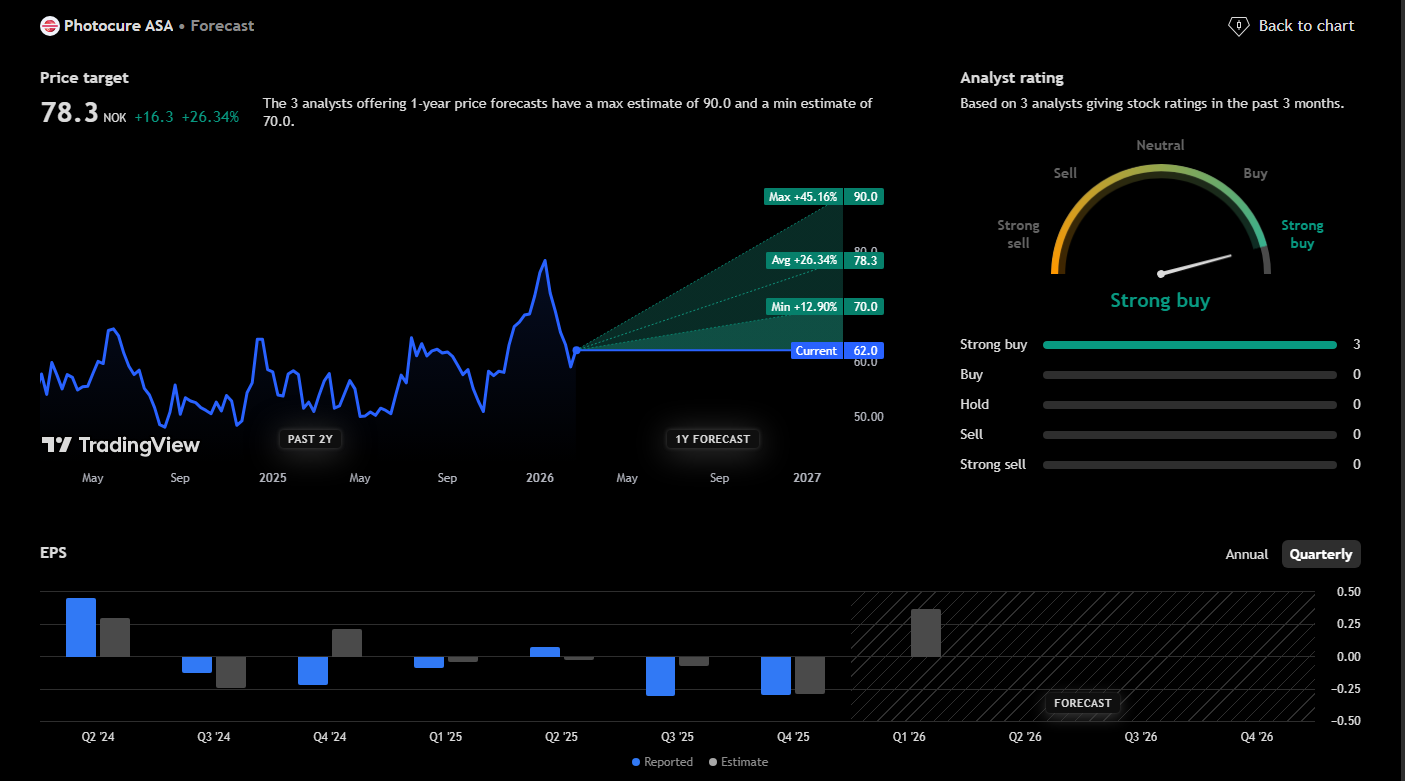The height and width of the screenshot is (781, 1405).
Task: Click the blue Reported legend dot
Action: (636, 762)
